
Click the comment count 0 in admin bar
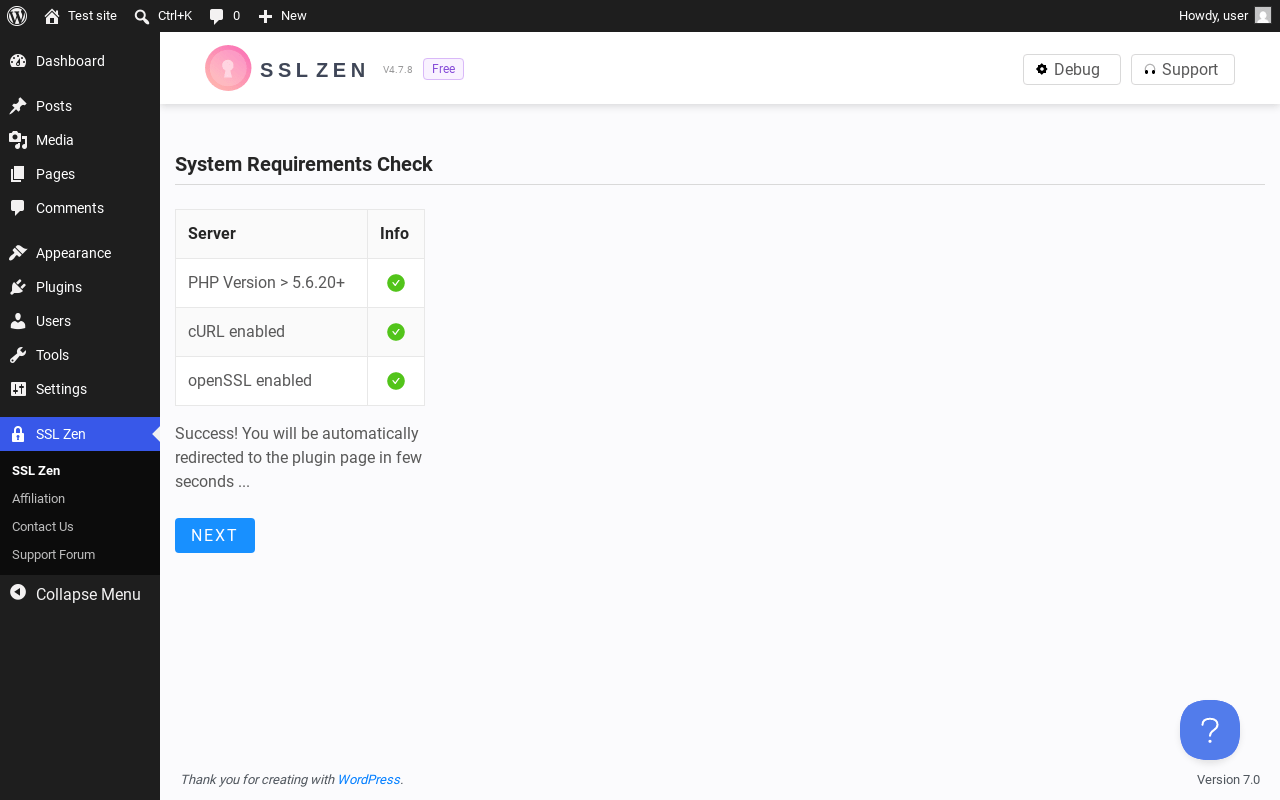tap(236, 16)
